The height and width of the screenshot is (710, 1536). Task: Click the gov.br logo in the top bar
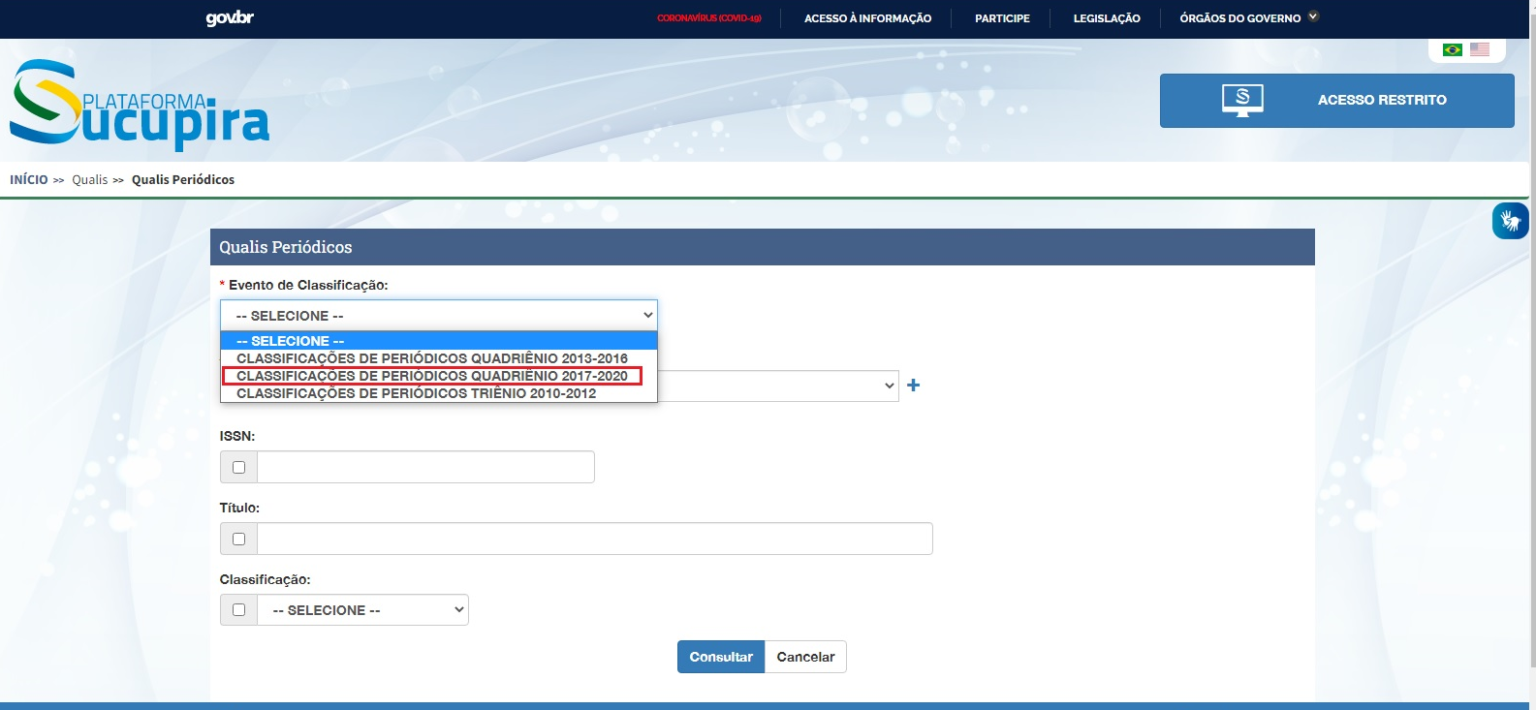229,18
